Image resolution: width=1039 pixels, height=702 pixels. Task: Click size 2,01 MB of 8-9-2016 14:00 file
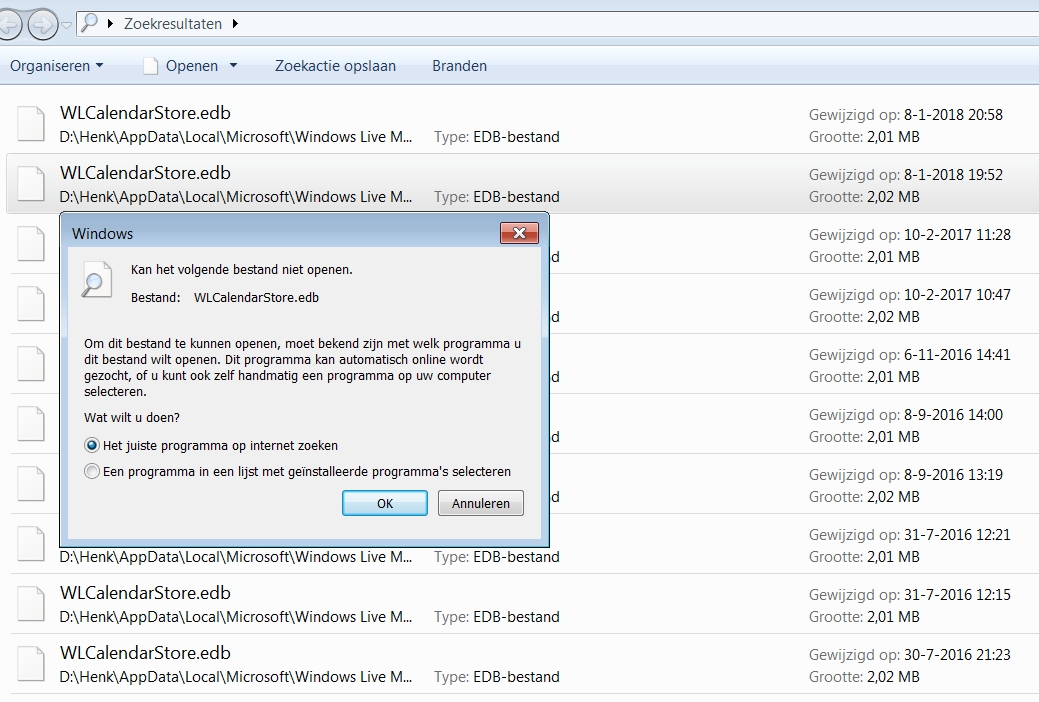[x=893, y=437]
